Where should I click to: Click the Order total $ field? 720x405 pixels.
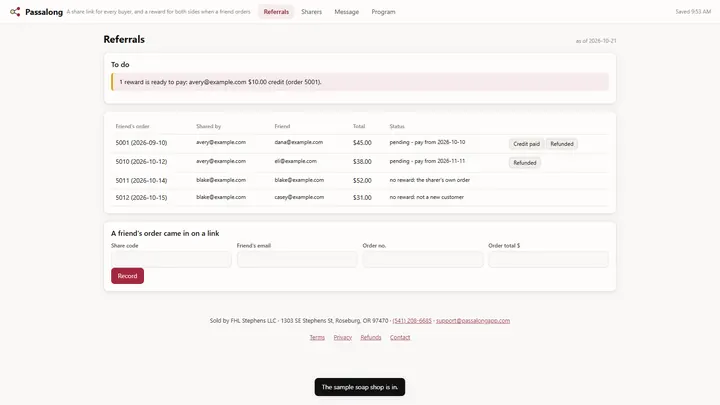(x=548, y=259)
